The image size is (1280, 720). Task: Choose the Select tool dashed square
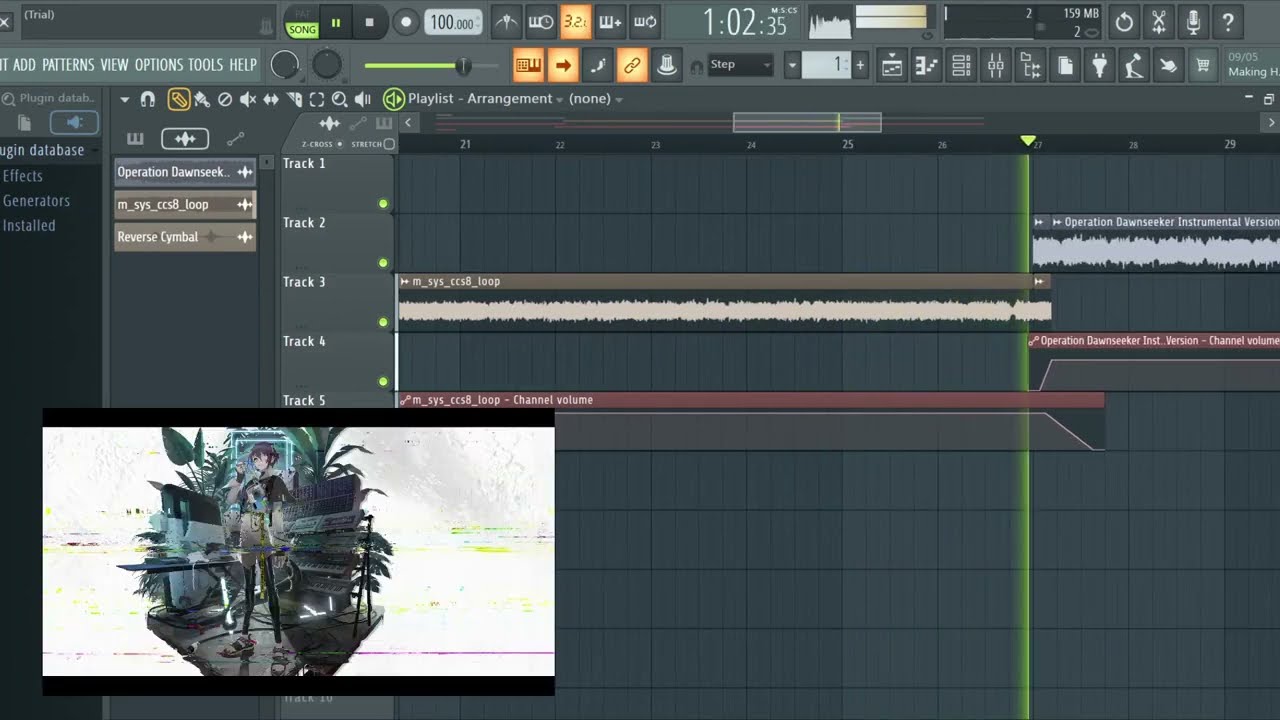(317, 99)
